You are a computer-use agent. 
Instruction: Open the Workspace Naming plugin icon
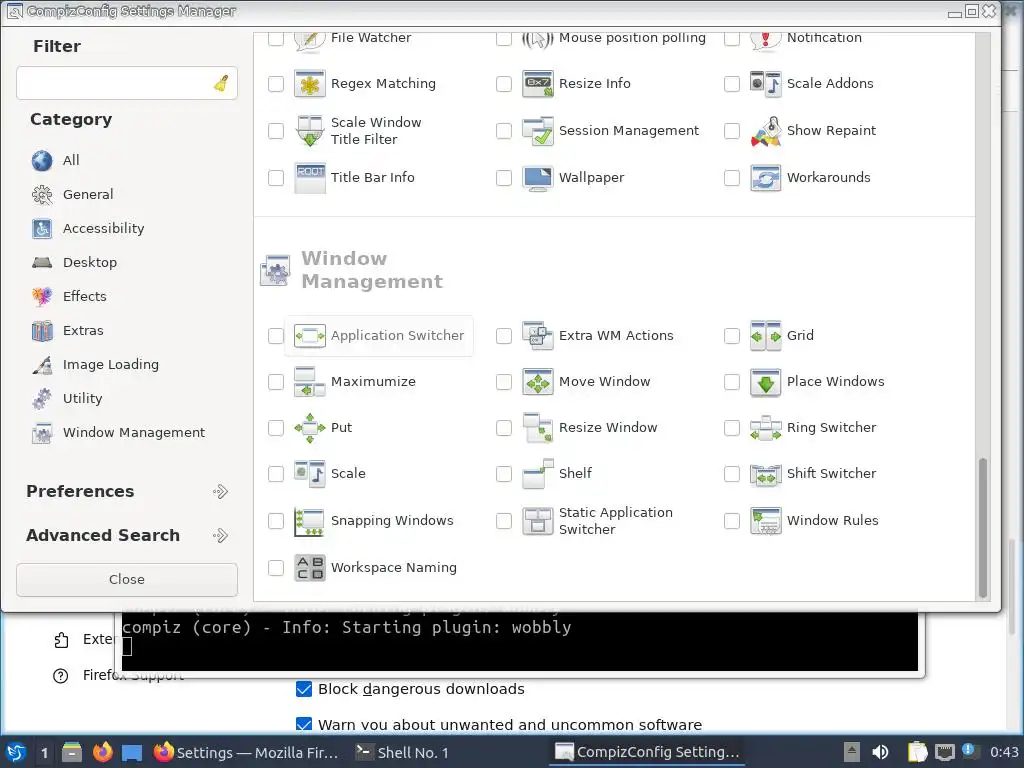coord(310,568)
